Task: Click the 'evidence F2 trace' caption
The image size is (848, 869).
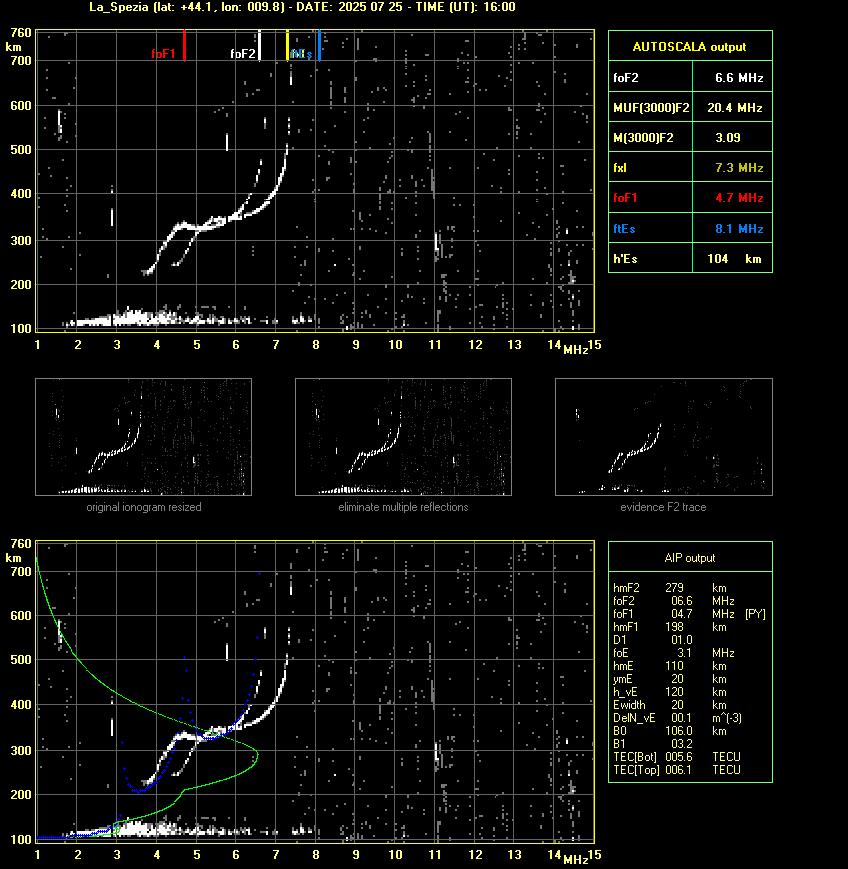Action: point(663,507)
